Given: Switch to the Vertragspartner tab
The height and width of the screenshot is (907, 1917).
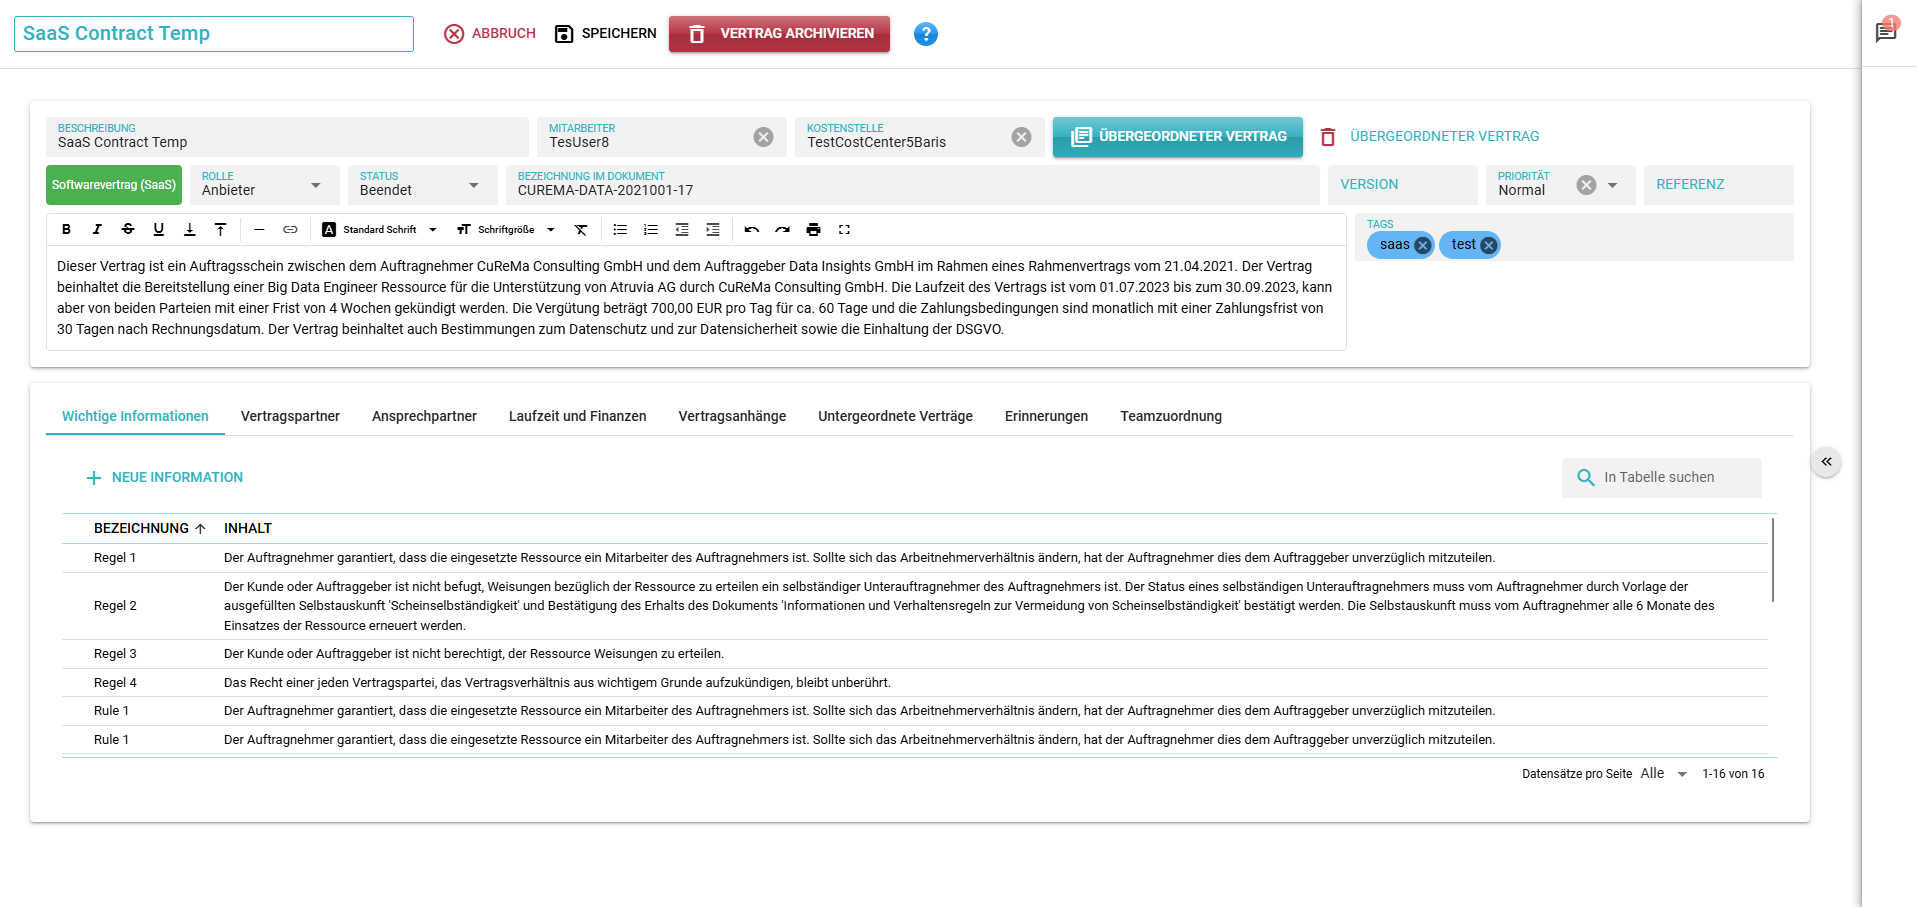Looking at the screenshot, I should coord(290,416).
